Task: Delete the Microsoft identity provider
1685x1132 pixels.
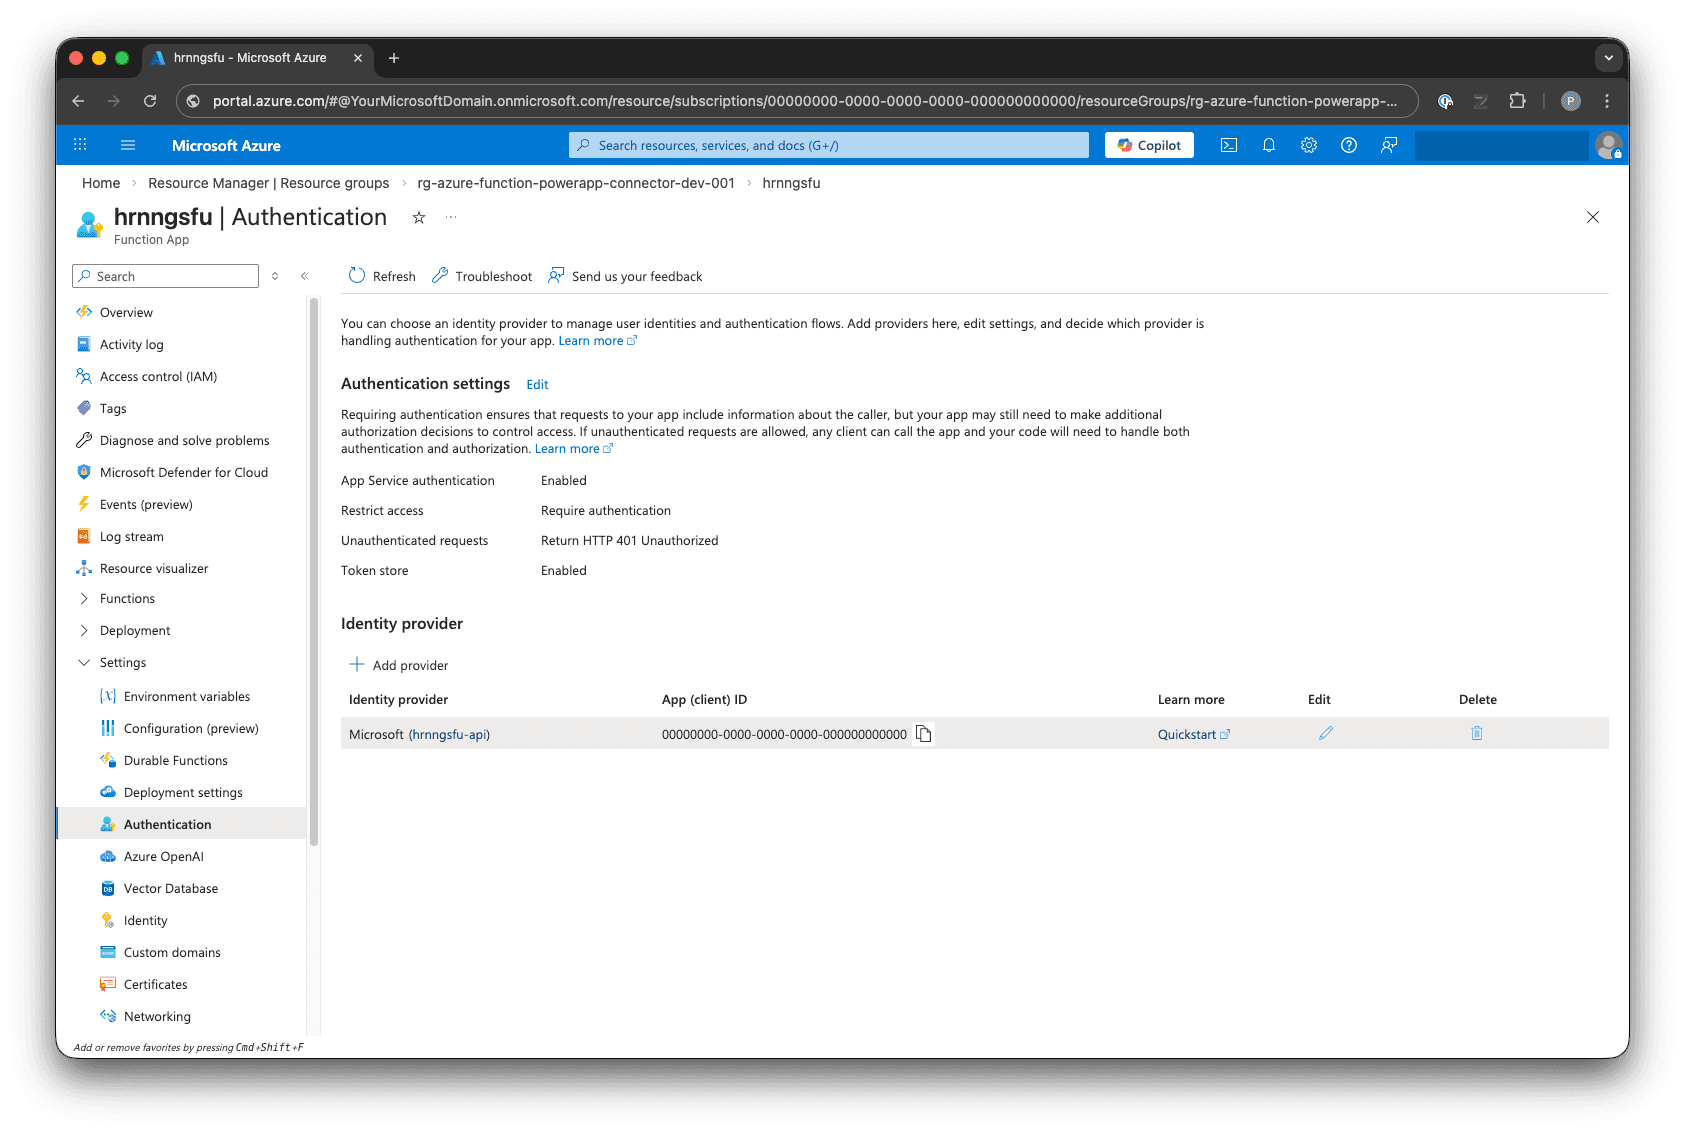Action: click(x=1477, y=733)
